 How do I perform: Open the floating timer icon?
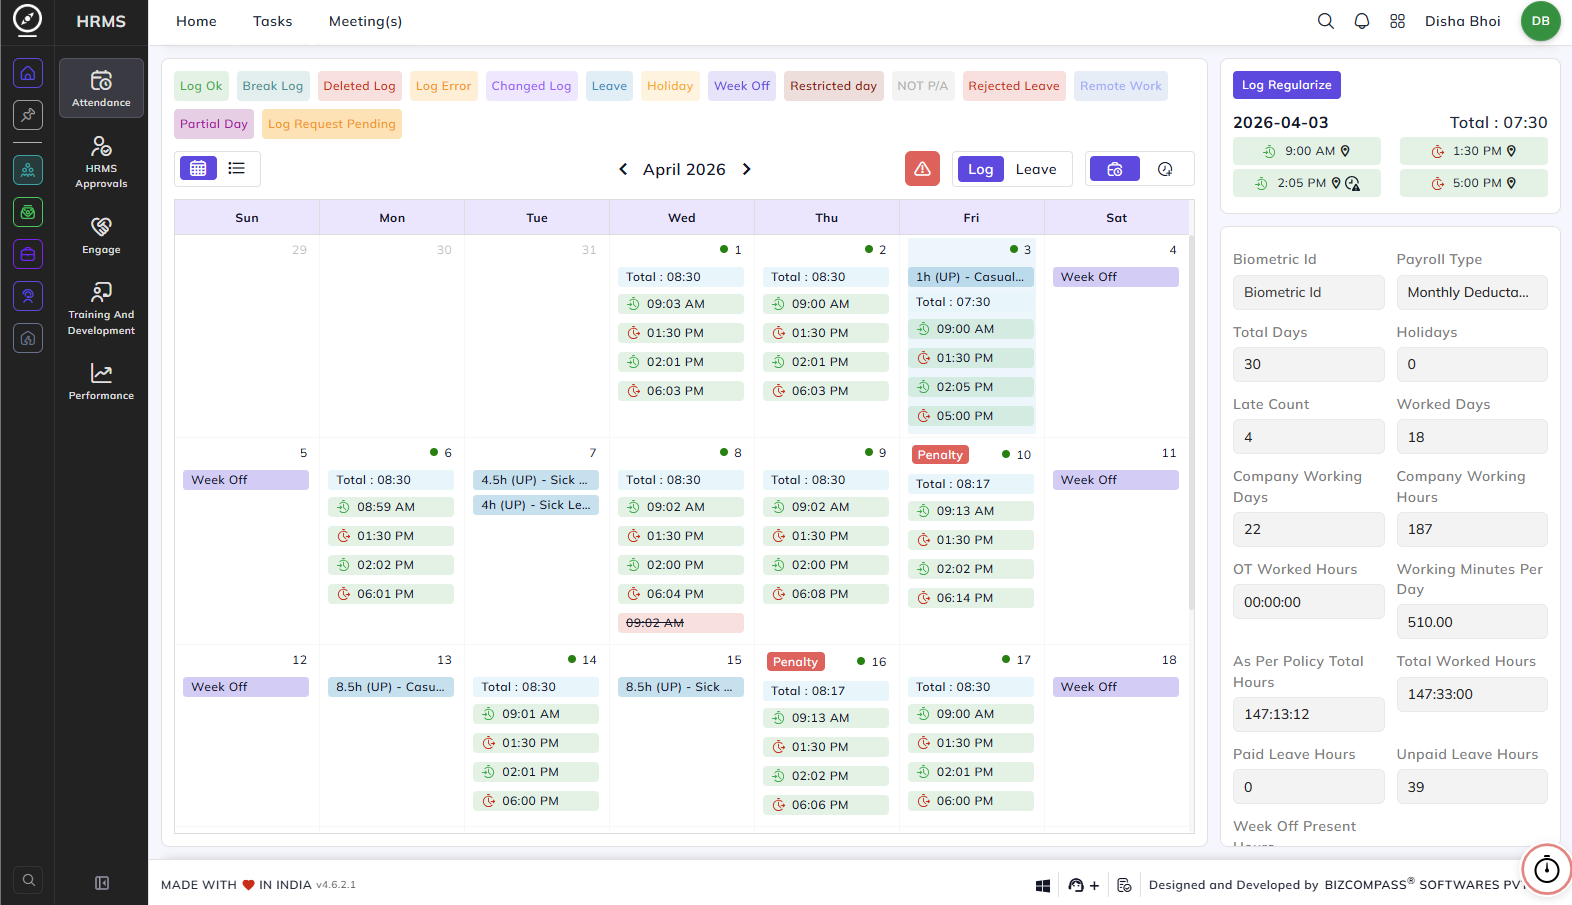1547,869
